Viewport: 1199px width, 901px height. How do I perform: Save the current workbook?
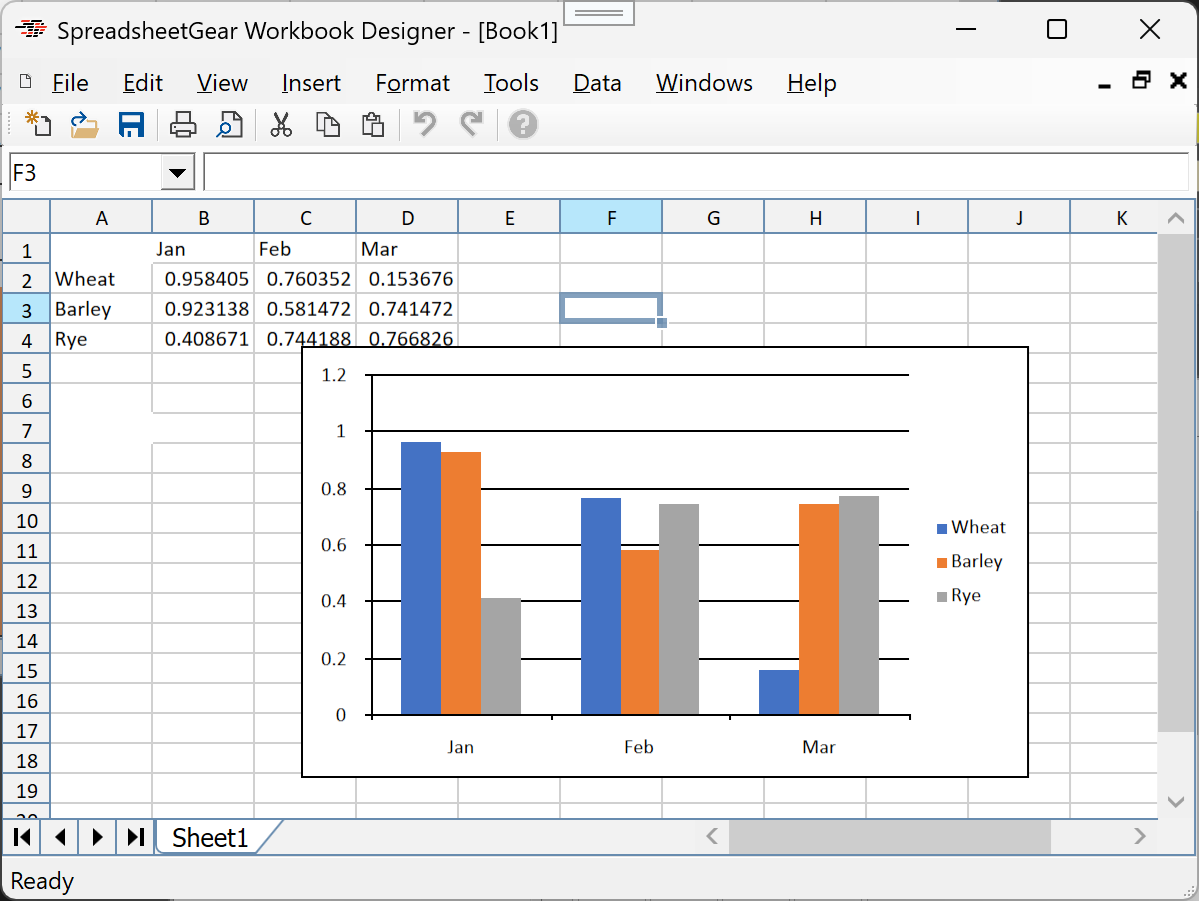[131, 124]
